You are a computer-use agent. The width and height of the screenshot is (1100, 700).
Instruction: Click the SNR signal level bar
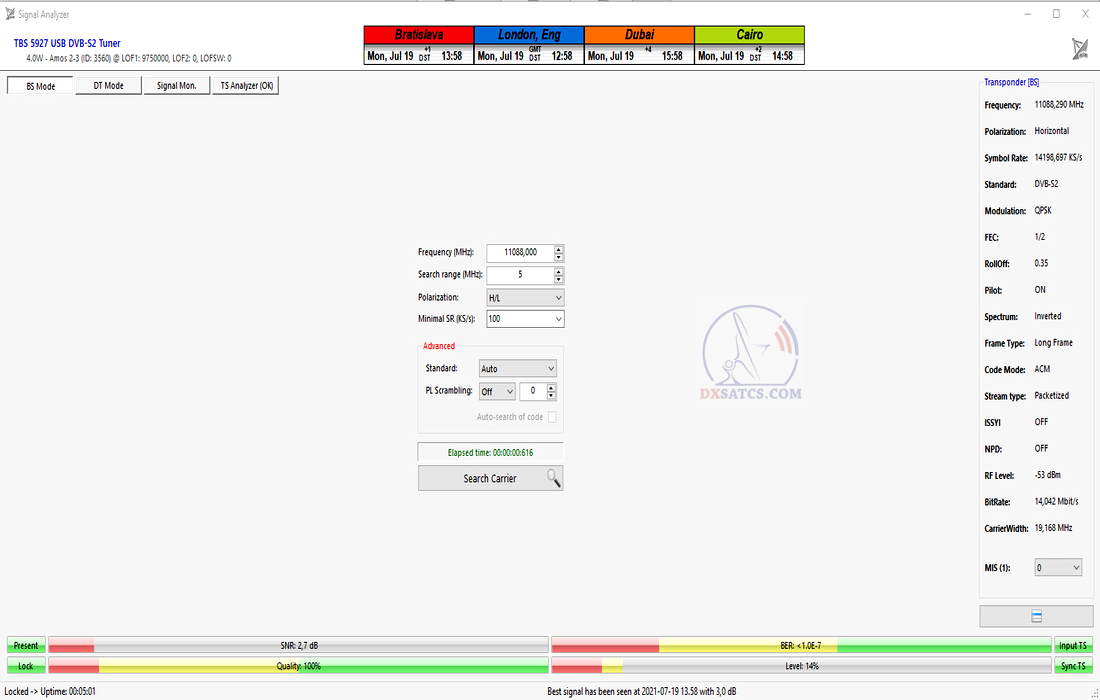coord(298,646)
